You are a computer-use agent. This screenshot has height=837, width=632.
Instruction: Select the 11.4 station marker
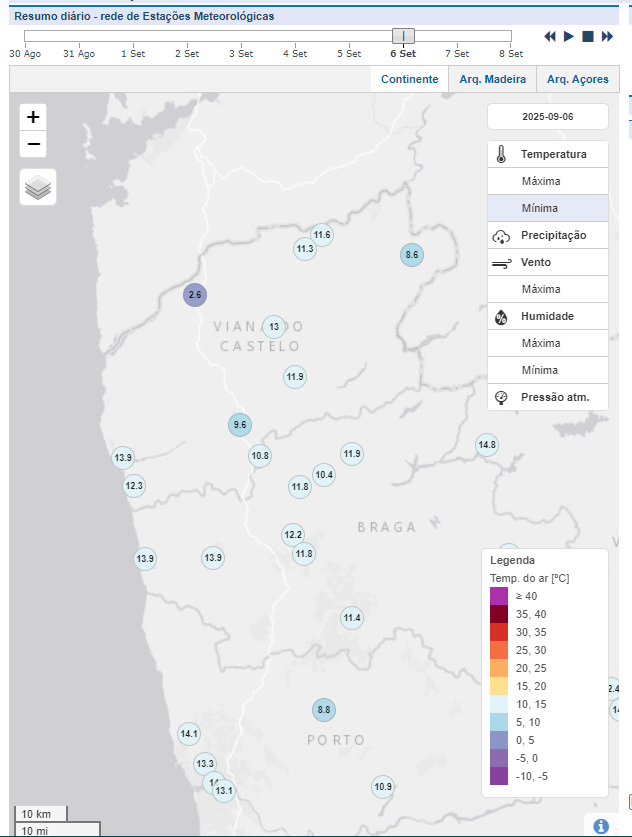pos(352,618)
